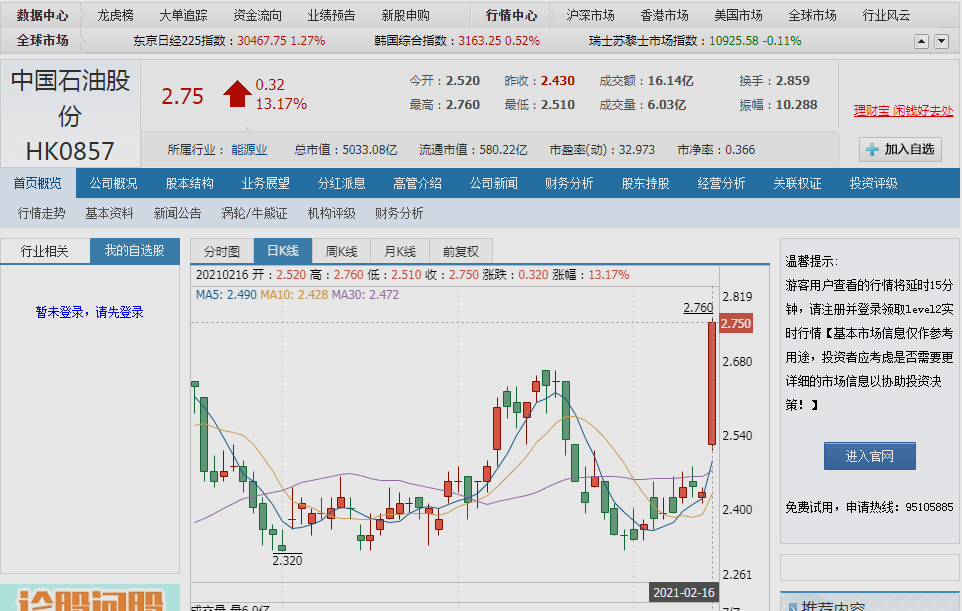Open 财务分析 in the gray sub-navigation
This screenshot has width=962, height=611.
point(399,213)
